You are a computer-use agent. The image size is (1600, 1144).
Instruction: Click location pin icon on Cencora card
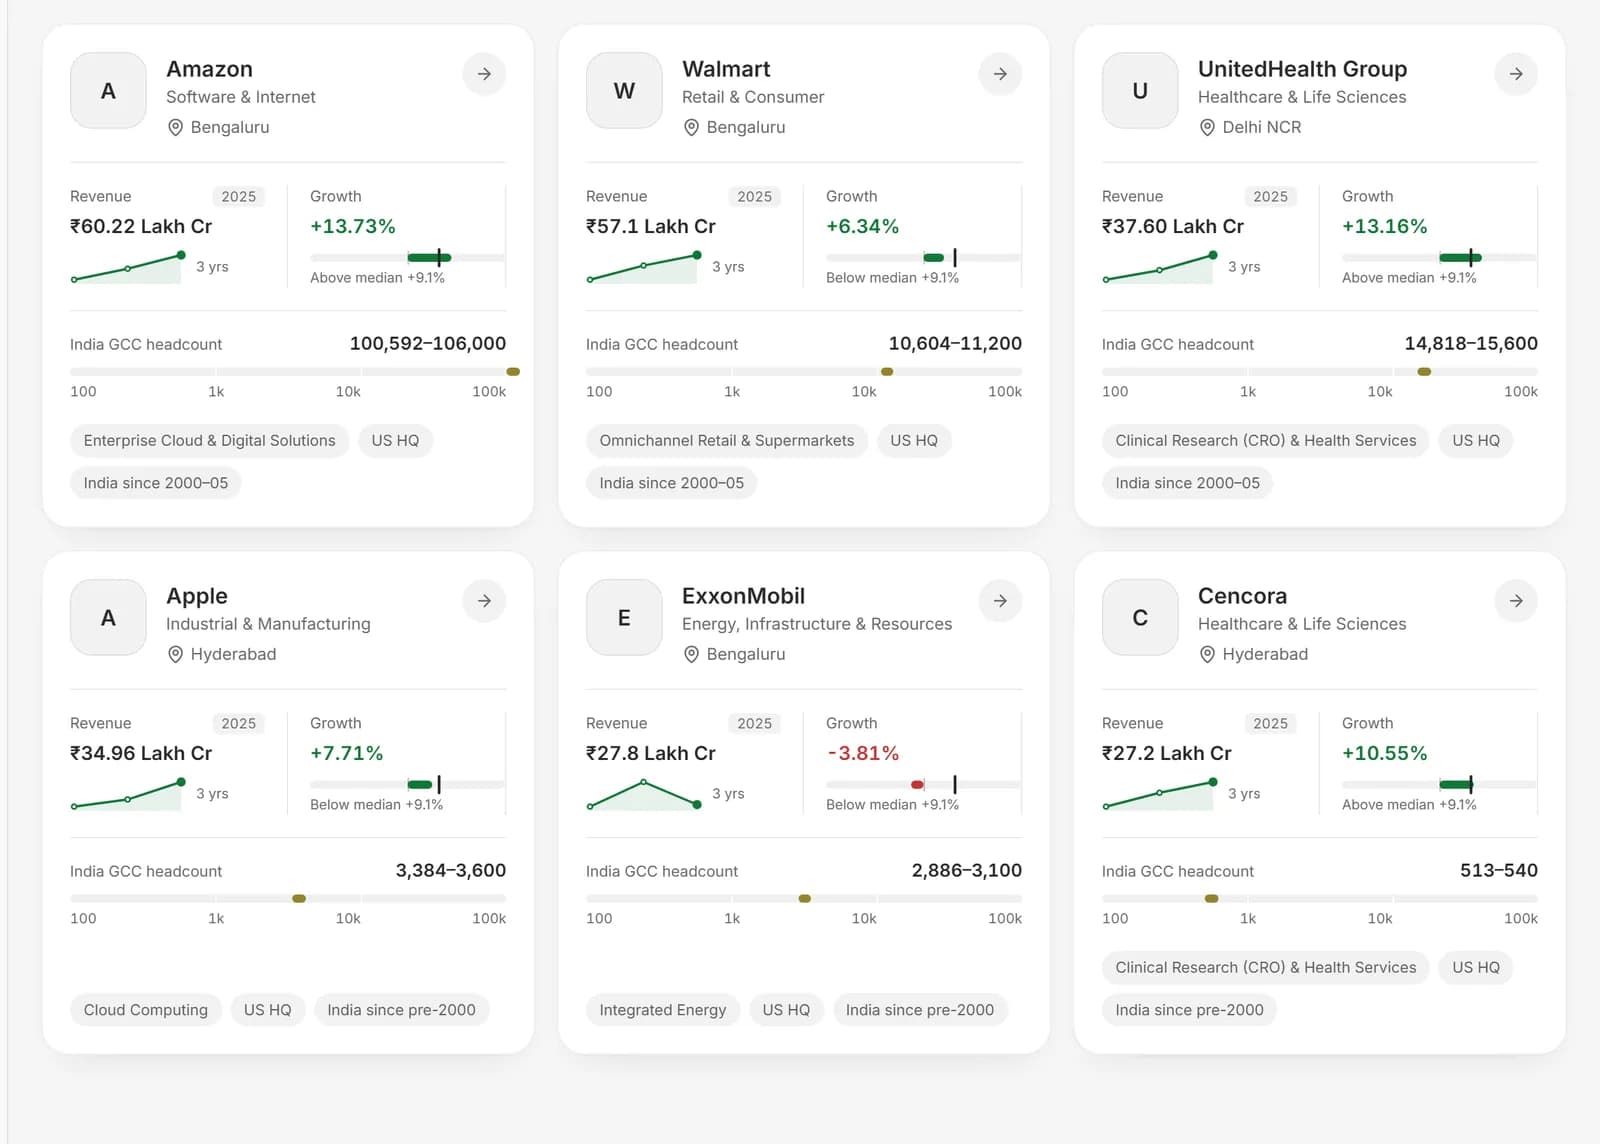click(x=1207, y=655)
